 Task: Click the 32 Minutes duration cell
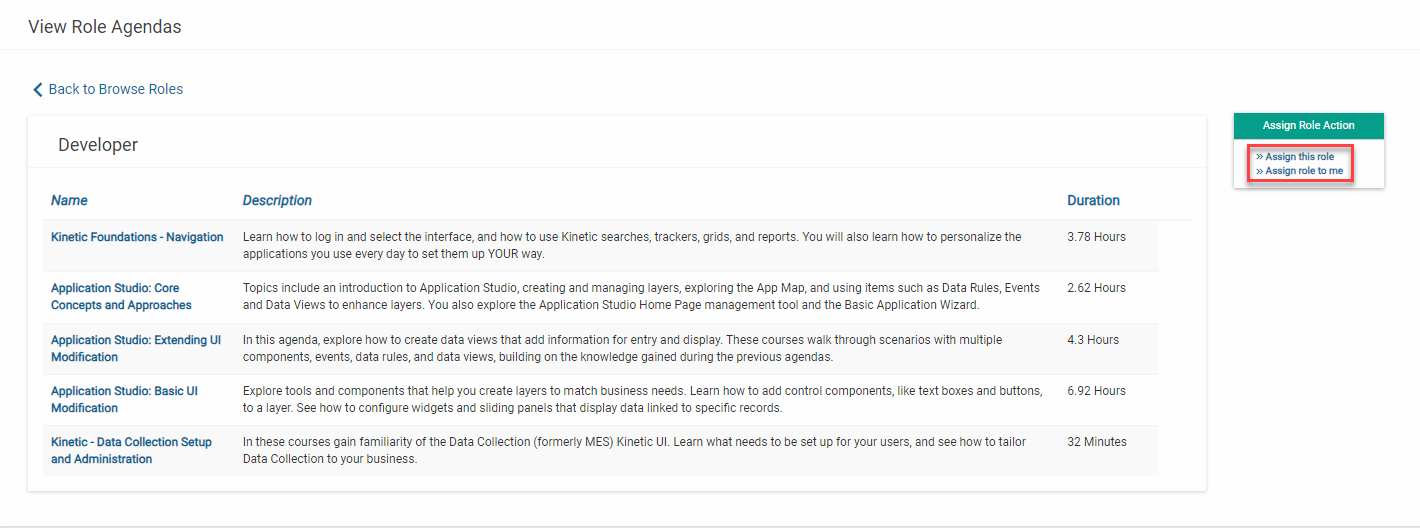tap(1097, 442)
